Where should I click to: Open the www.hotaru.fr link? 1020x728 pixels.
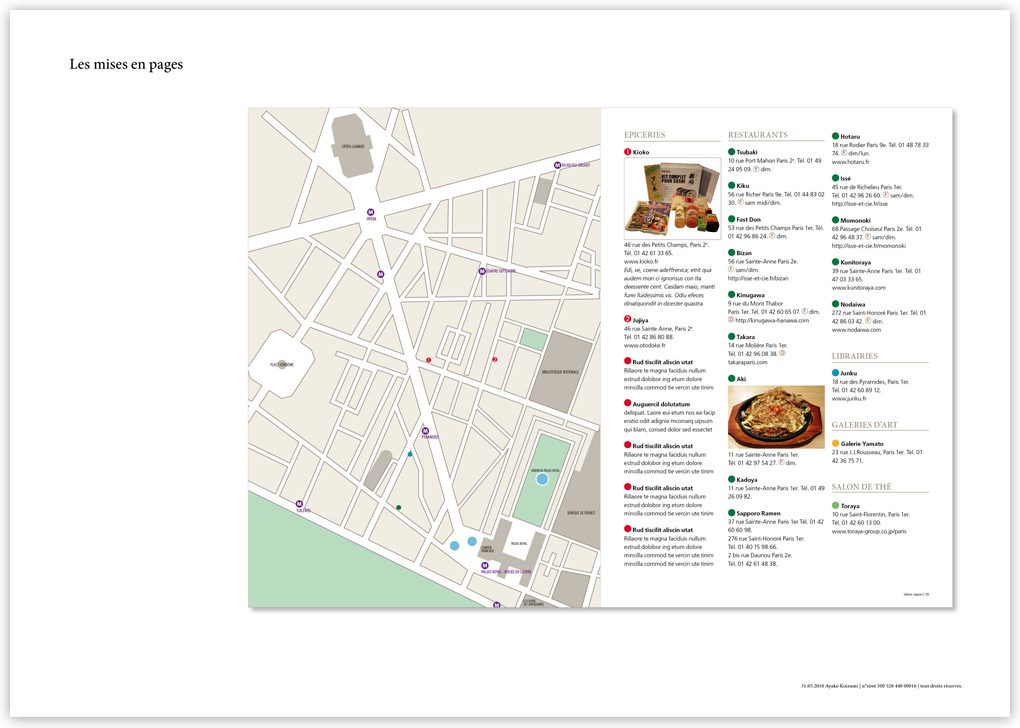click(x=850, y=162)
